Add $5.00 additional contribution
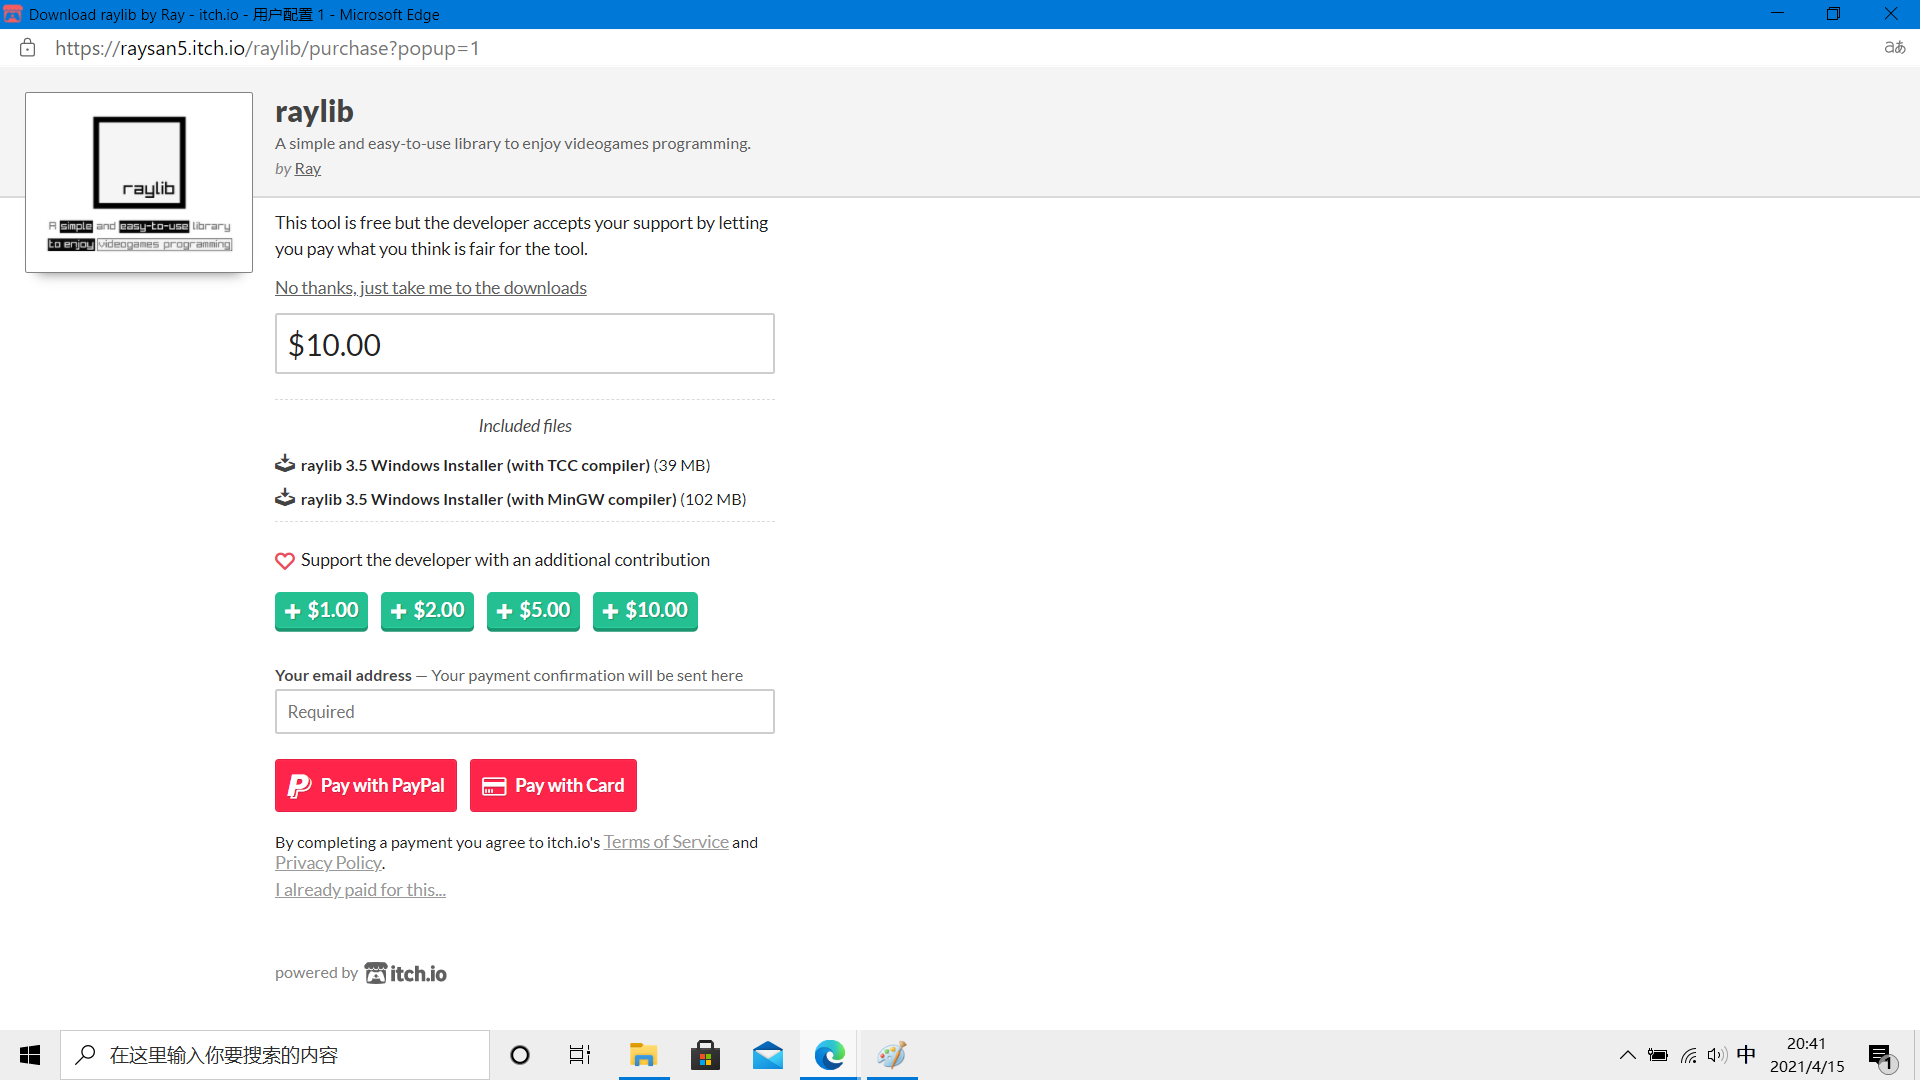This screenshot has height=1080, width=1920. coord(533,610)
